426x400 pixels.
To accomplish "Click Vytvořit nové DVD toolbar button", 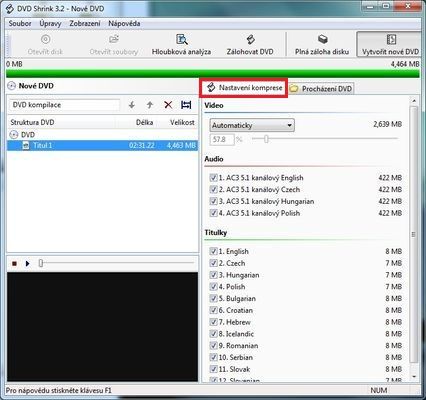I will click(390, 44).
